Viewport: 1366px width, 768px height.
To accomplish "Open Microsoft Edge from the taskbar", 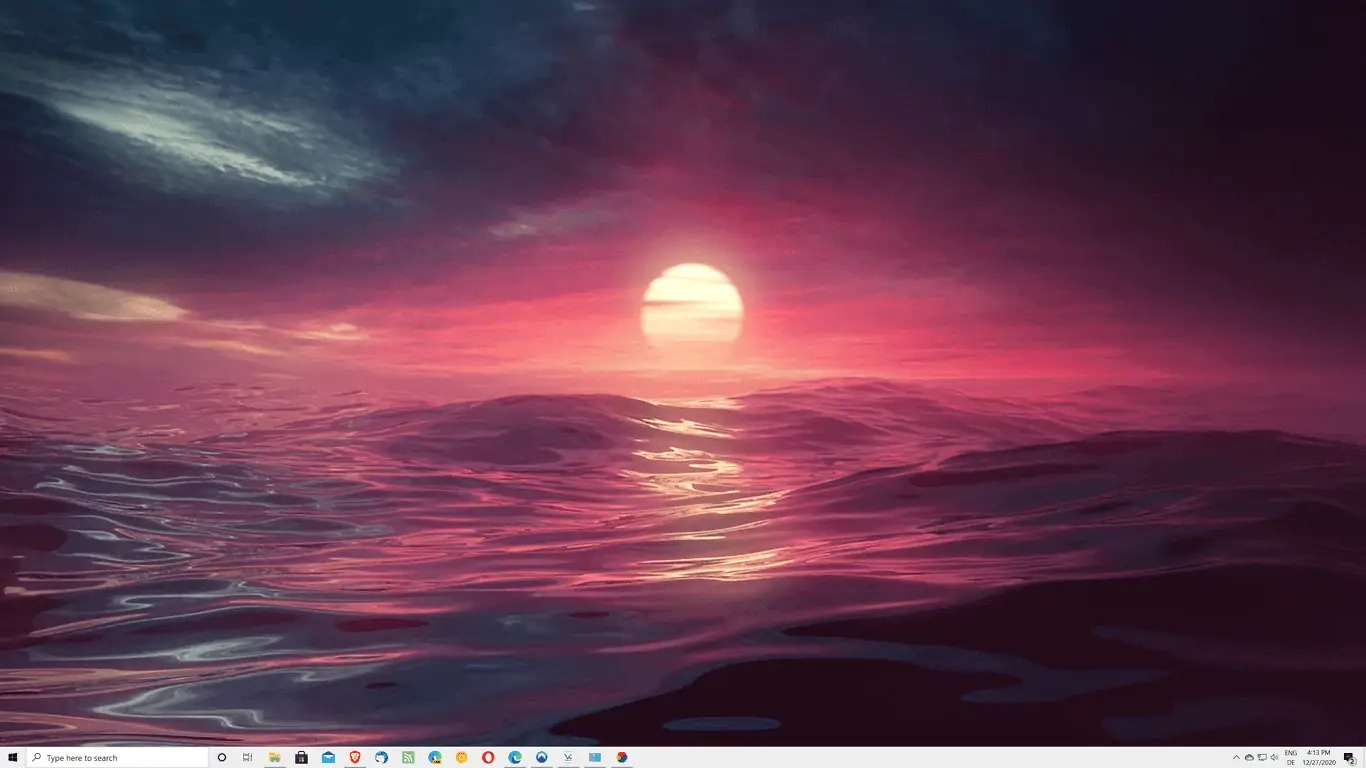I will [x=515, y=758].
